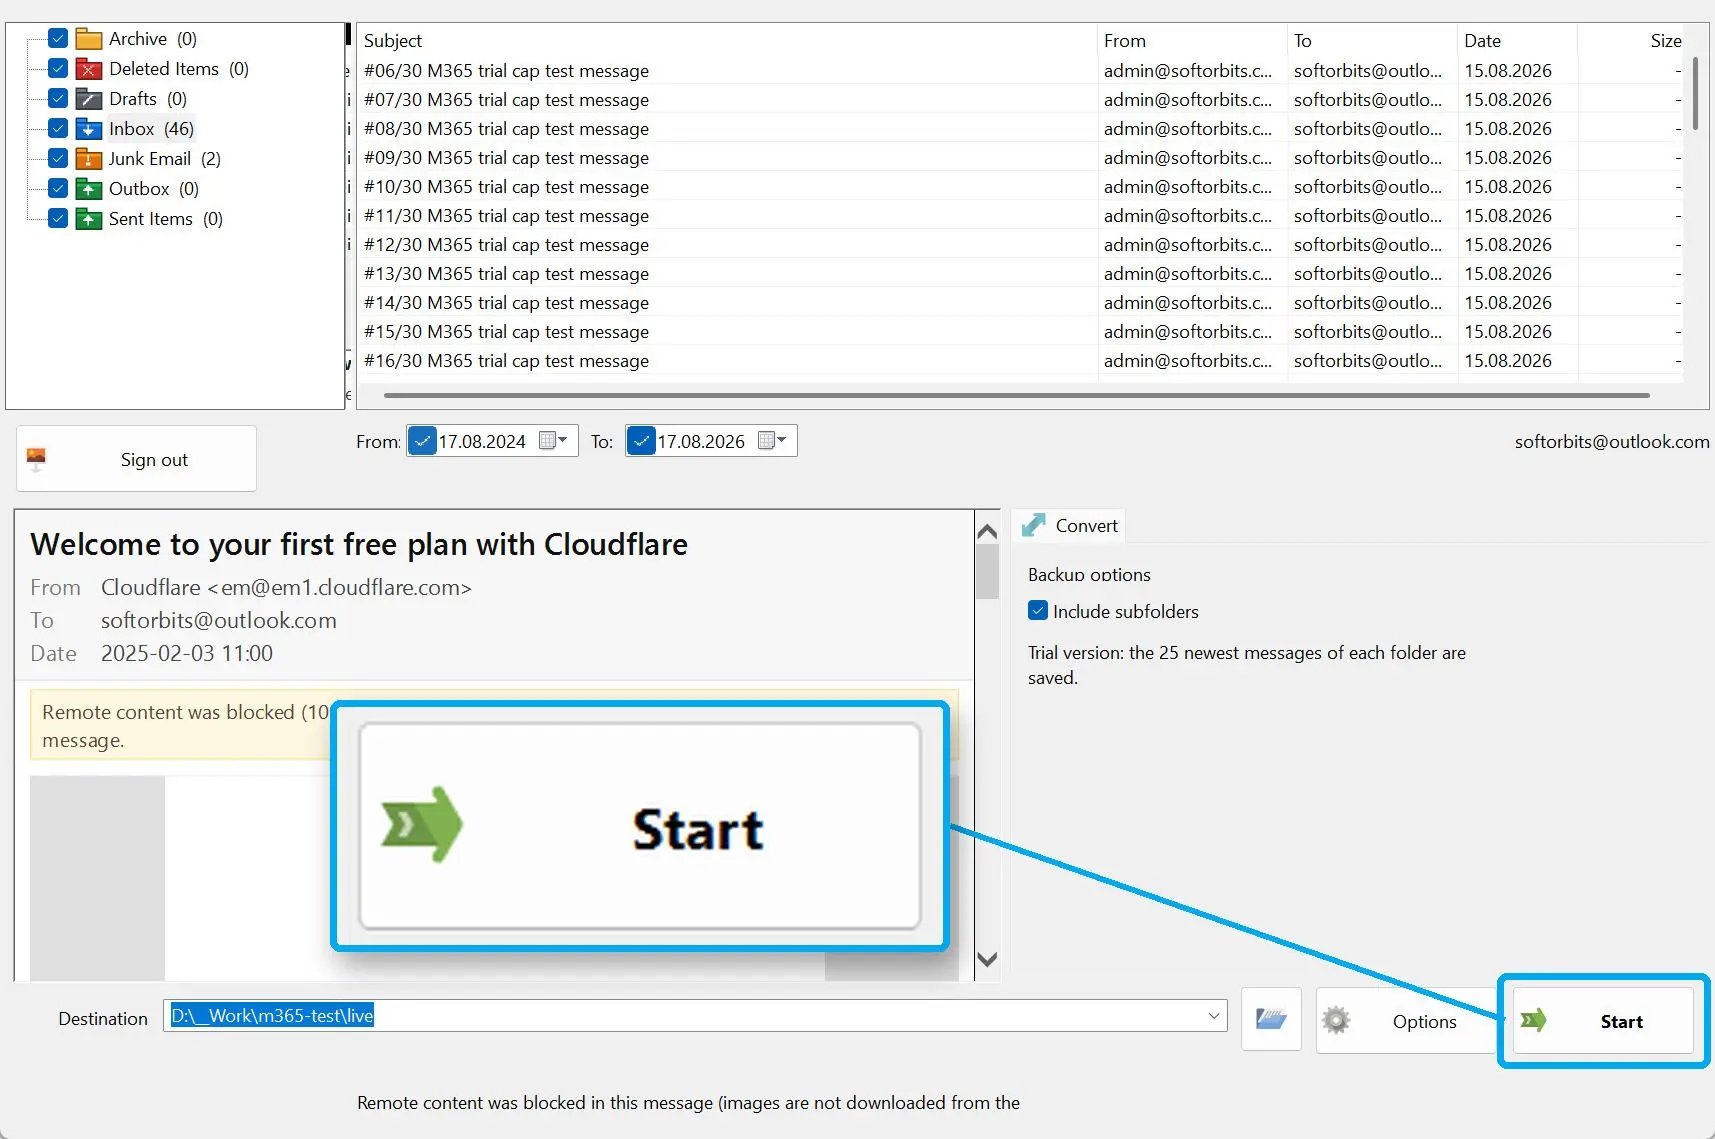The image size is (1715, 1139).
Task: Click the Drafts folder icon
Action: (89, 99)
